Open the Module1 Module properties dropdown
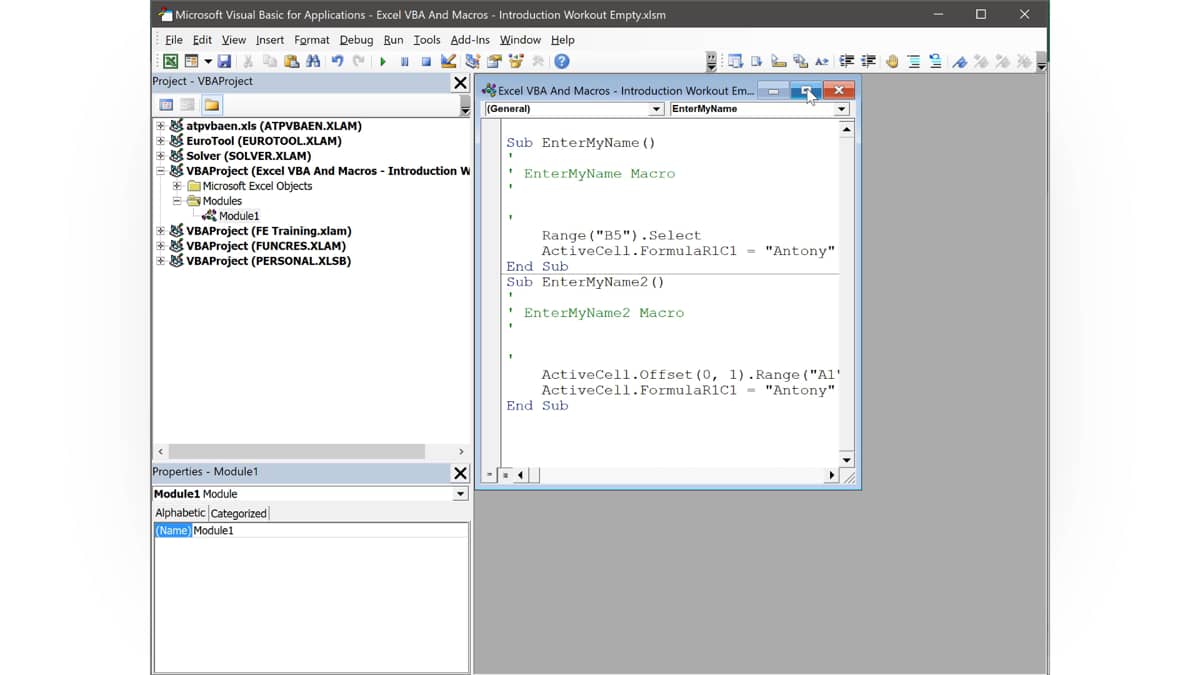Viewport: 1200px width, 675px height. pos(461,494)
